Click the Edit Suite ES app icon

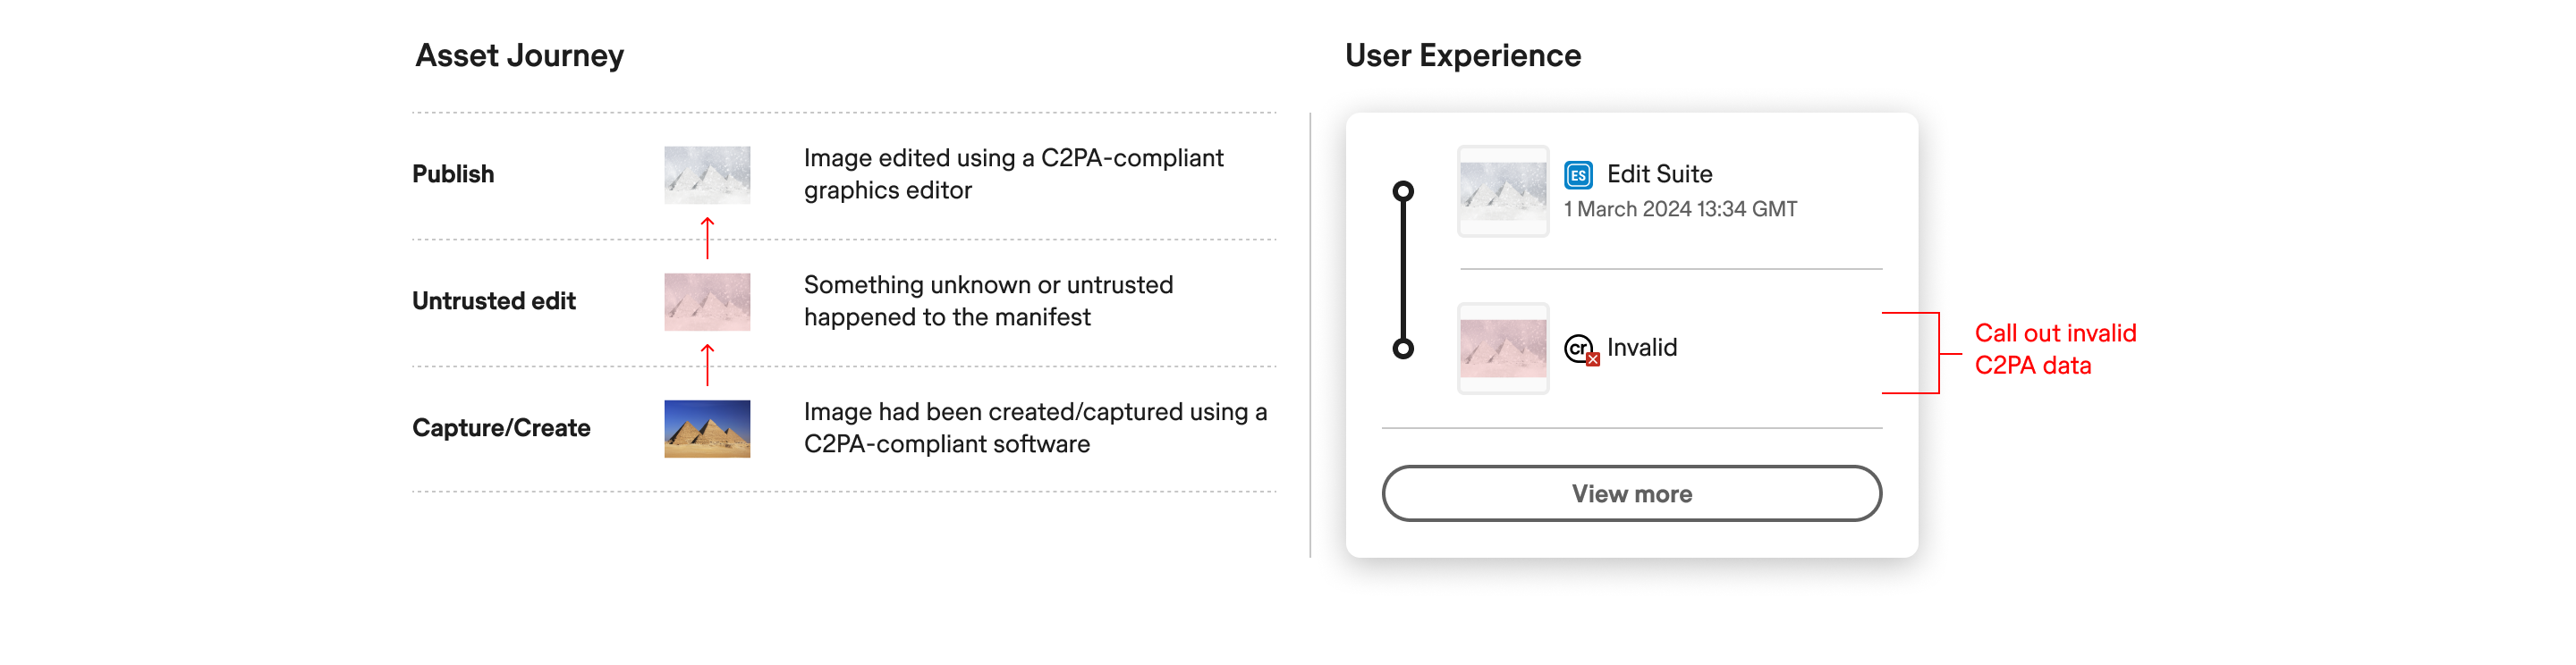click(1577, 175)
